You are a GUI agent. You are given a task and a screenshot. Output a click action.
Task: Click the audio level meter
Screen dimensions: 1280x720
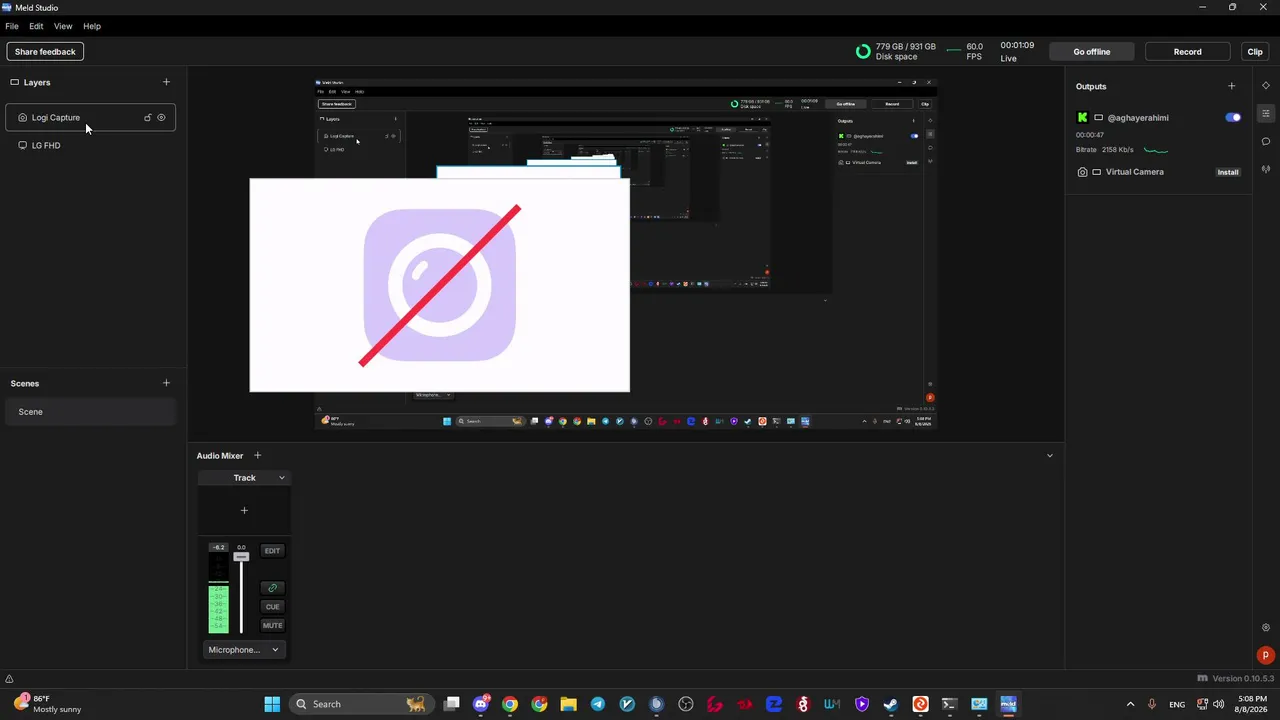pos(218,594)
